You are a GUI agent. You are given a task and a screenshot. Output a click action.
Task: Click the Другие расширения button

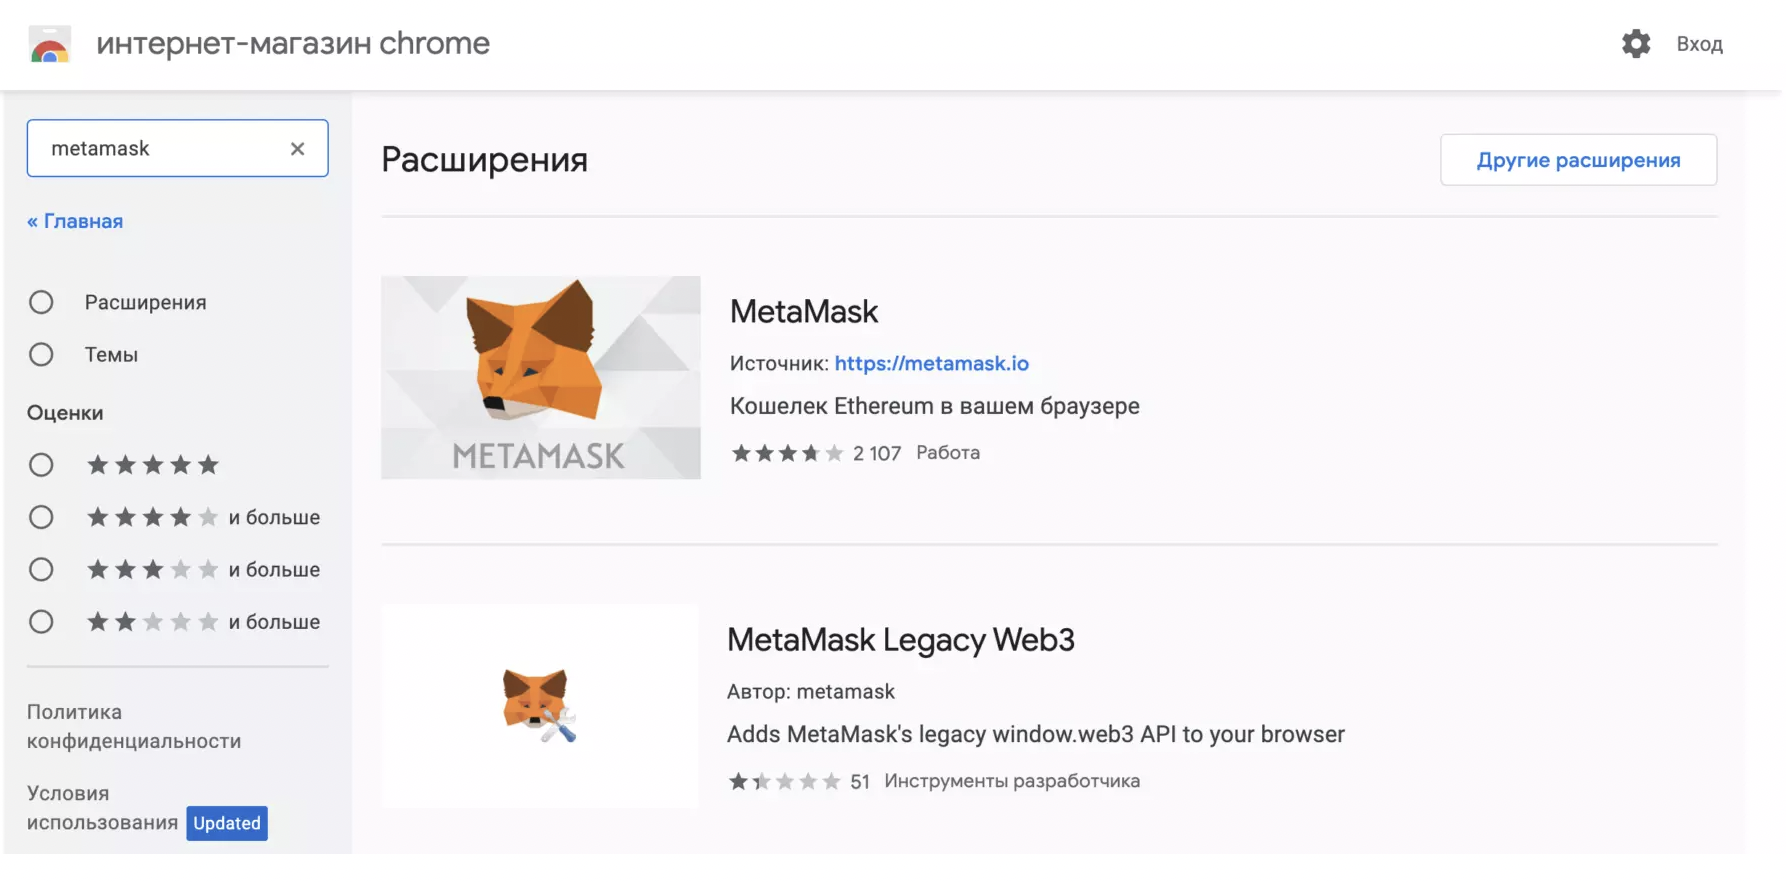coord(1578,160)
